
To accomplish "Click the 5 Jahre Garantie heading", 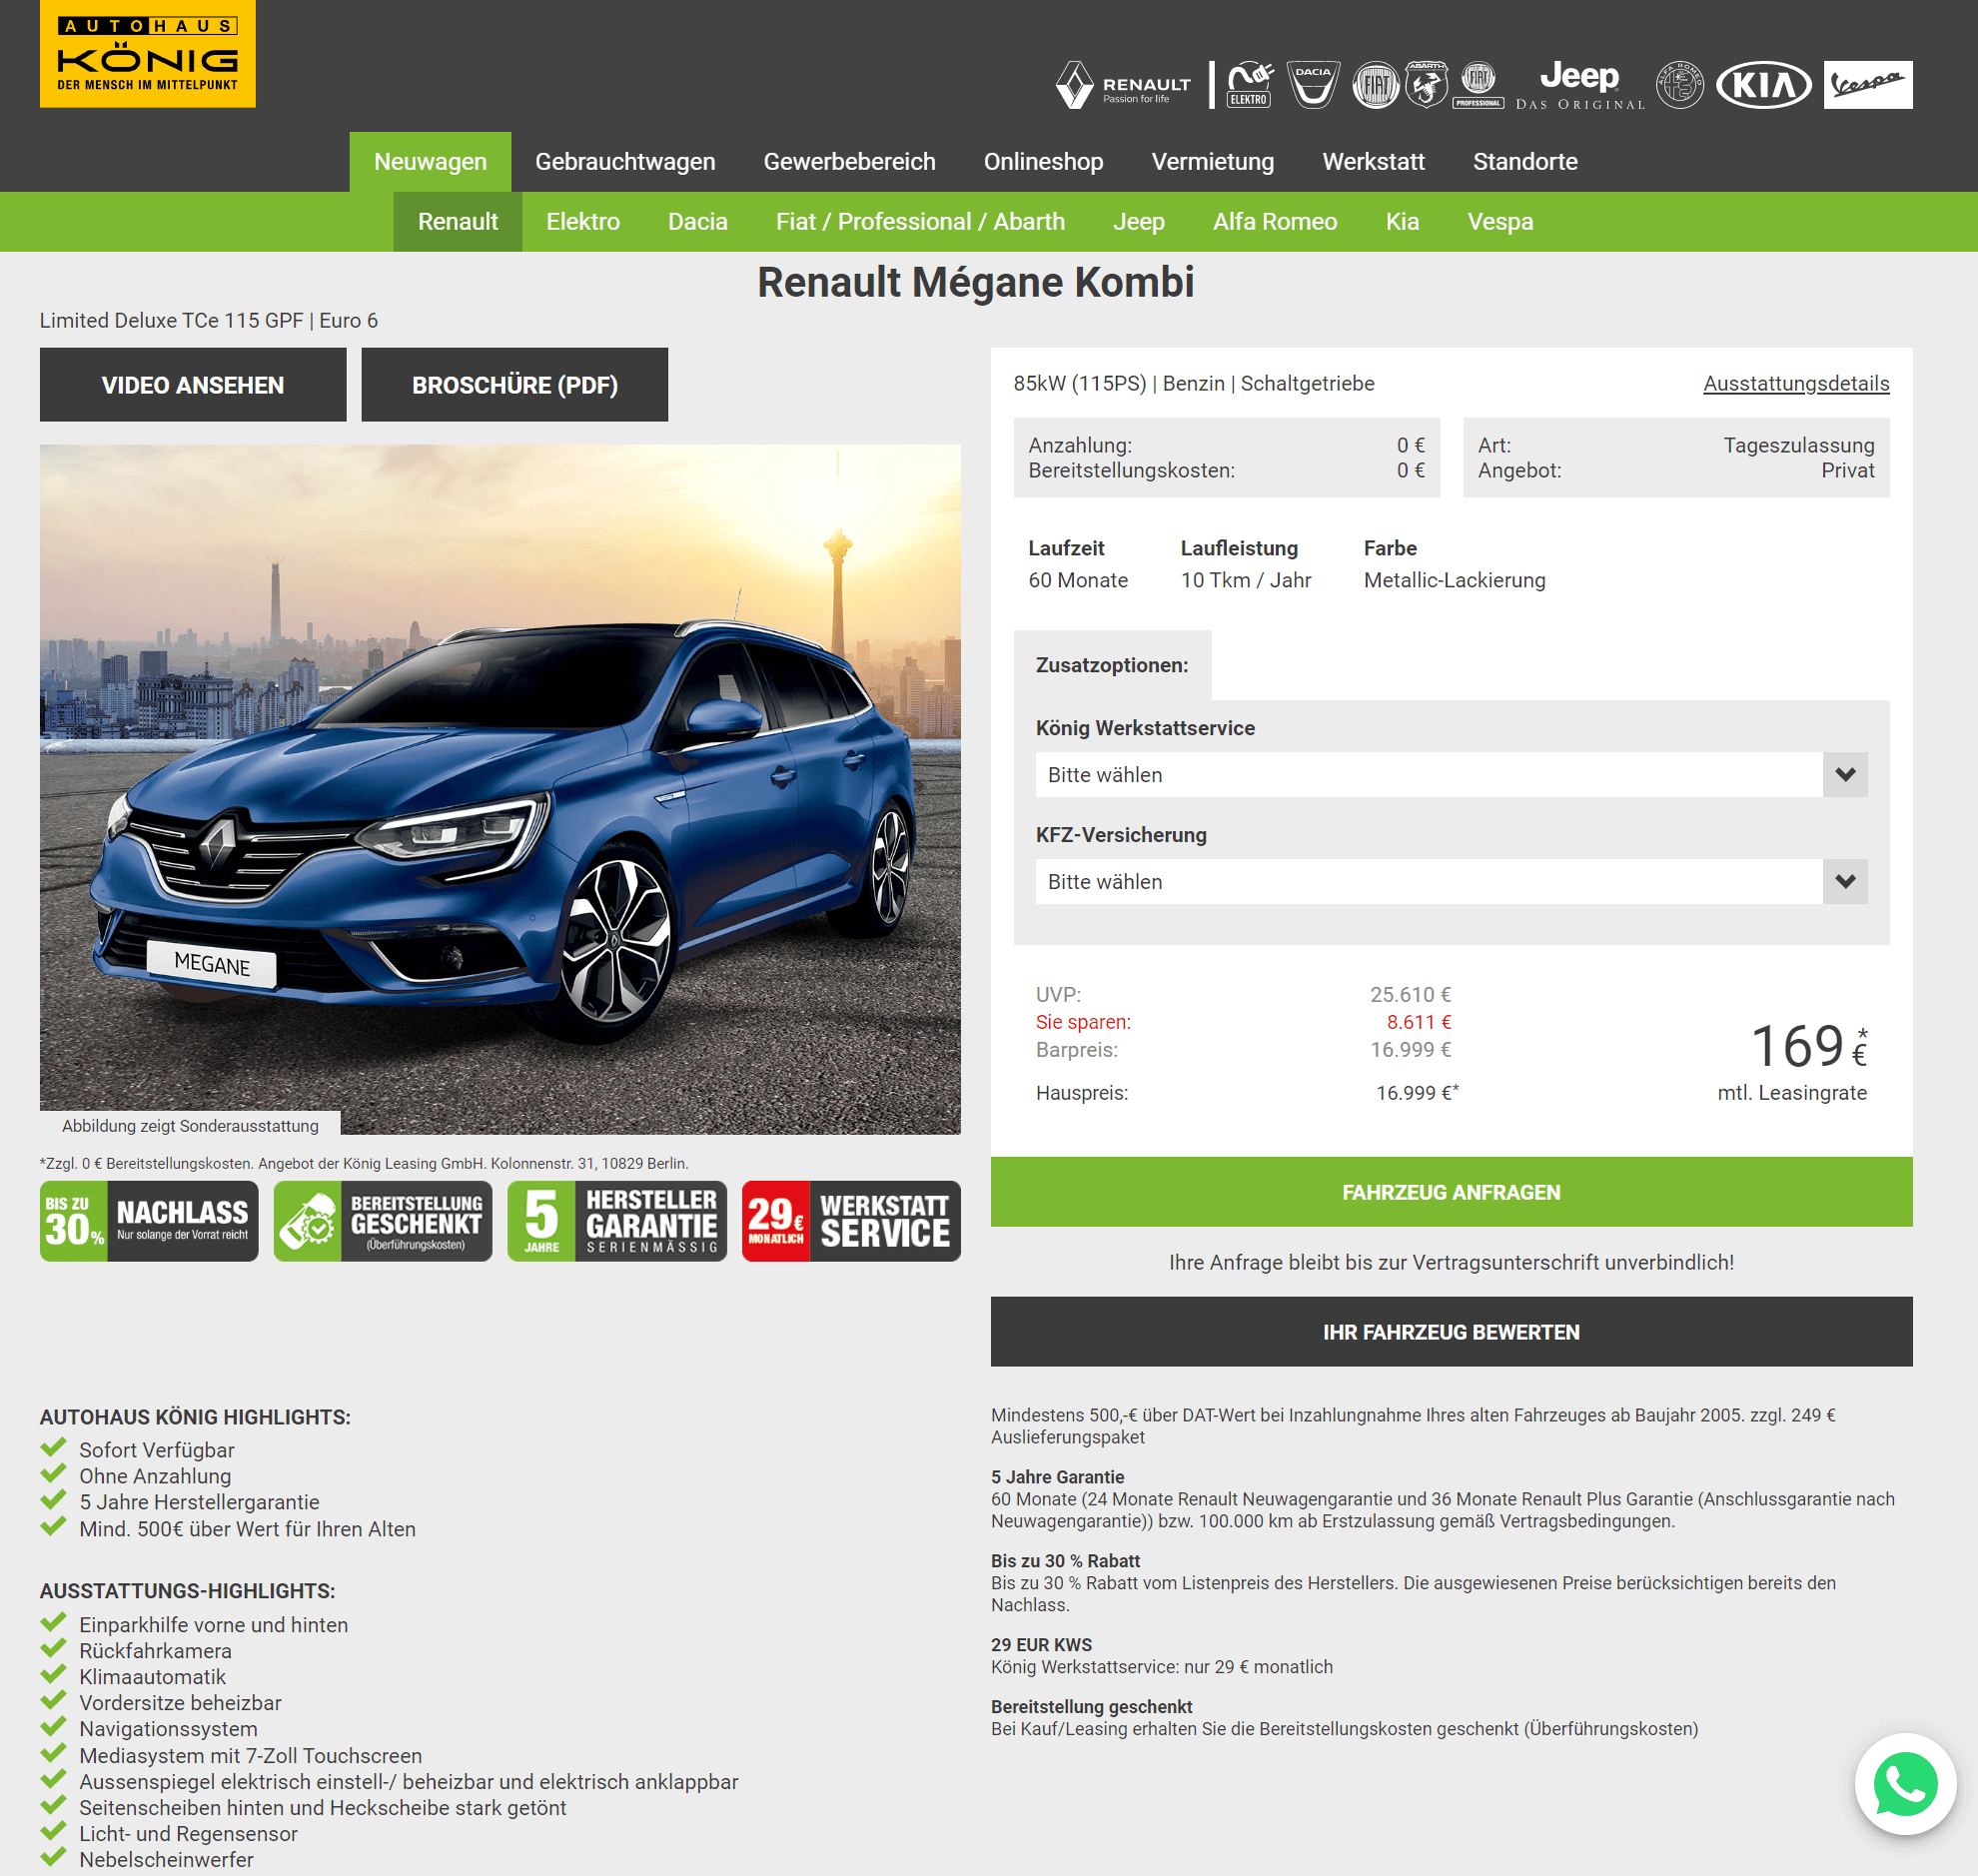I will (x=1057, y=1478).
